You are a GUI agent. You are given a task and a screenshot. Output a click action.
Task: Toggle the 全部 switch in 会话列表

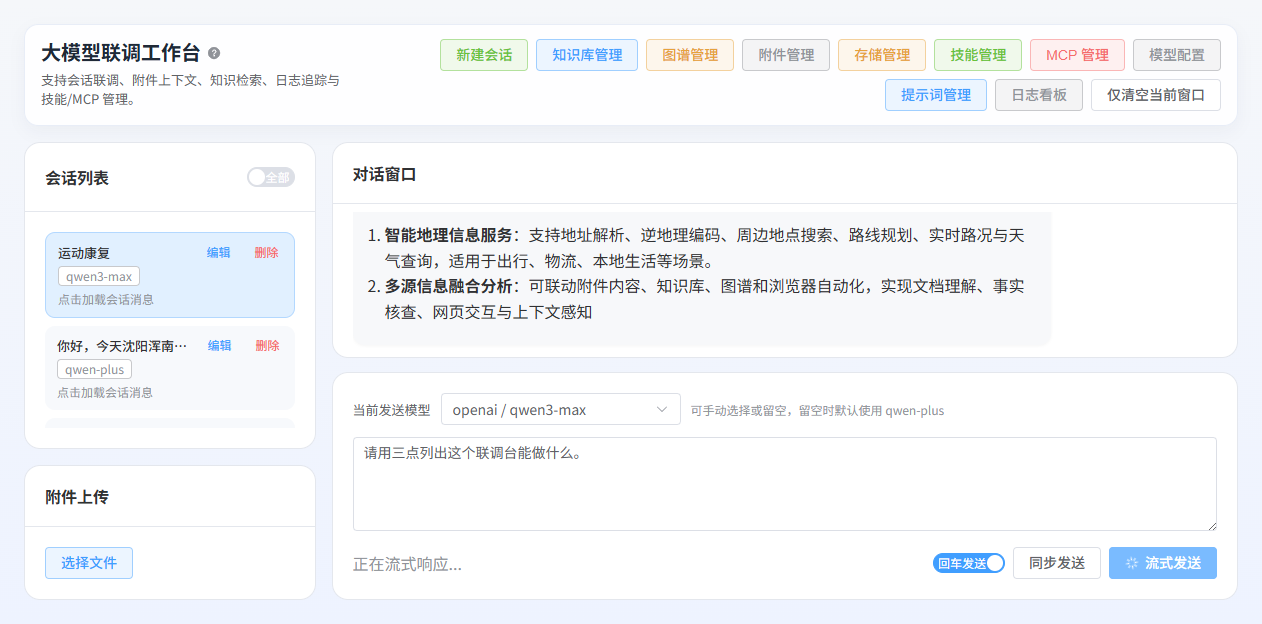270,177
